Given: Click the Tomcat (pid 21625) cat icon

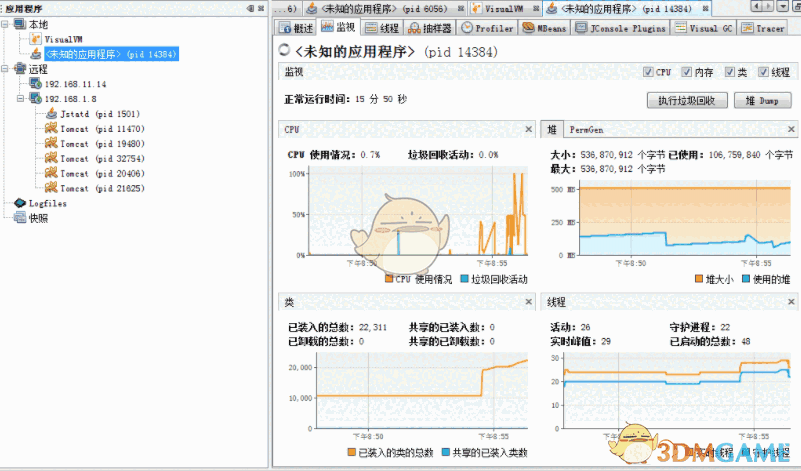Looking at the screenshot, I should 51,187.
